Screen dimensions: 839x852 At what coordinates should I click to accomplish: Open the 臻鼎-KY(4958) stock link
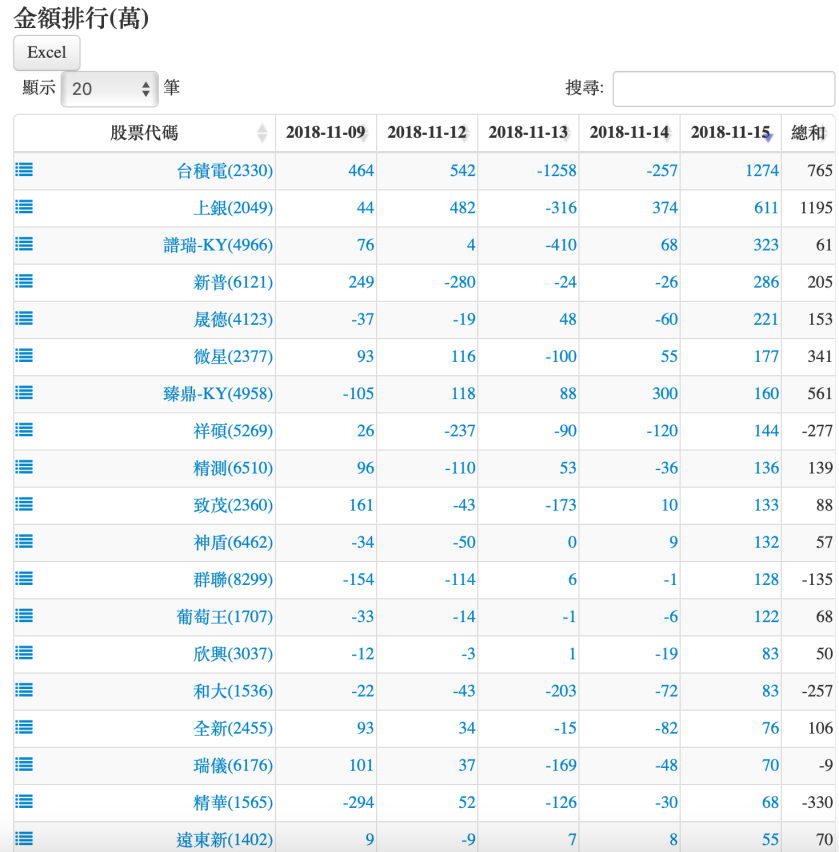tap(215, 393)
